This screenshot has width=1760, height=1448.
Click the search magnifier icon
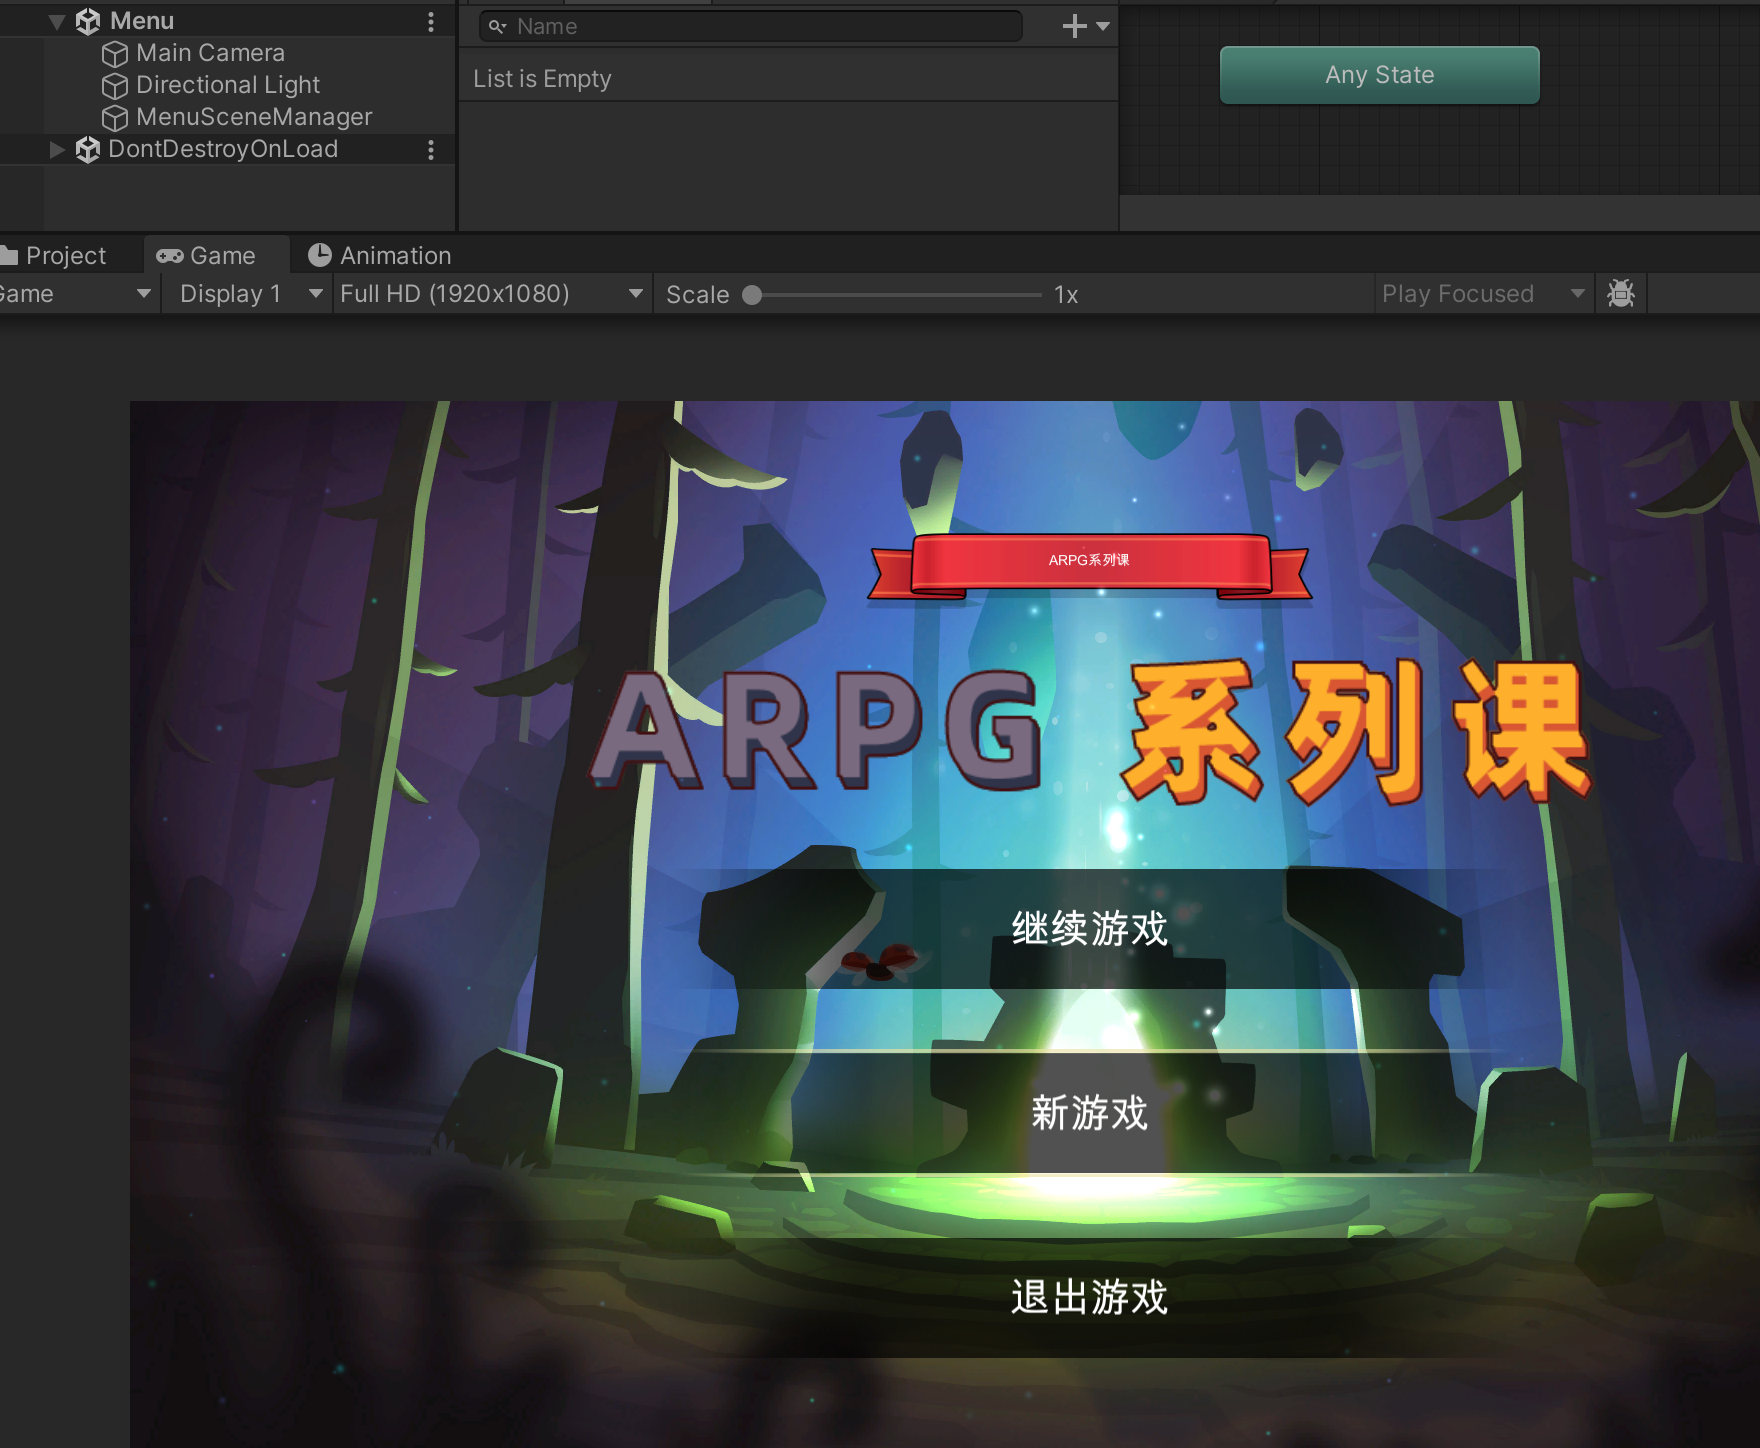497,26
